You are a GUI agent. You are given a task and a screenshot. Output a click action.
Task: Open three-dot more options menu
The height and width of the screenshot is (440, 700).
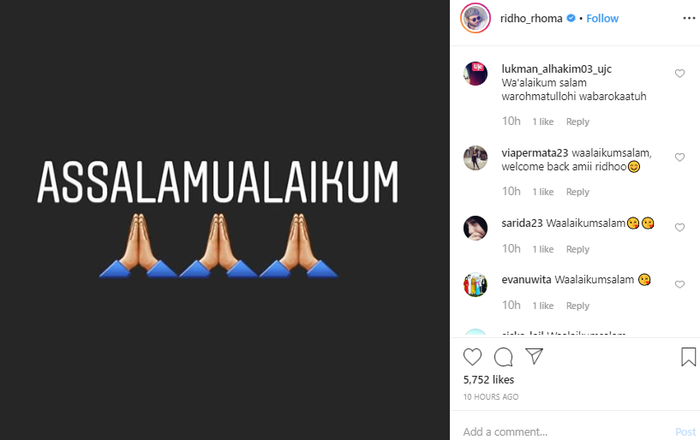689,18
